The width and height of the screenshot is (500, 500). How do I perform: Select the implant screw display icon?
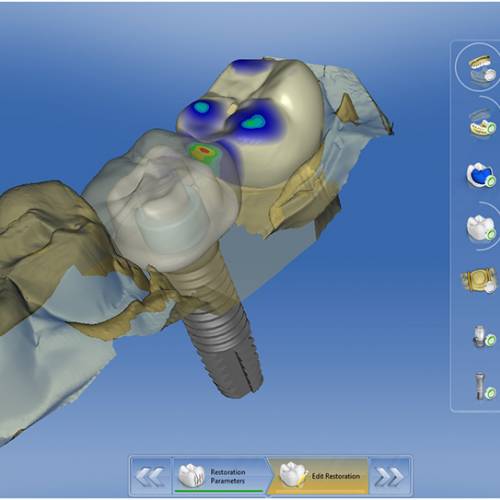click(x=484, y=386)
